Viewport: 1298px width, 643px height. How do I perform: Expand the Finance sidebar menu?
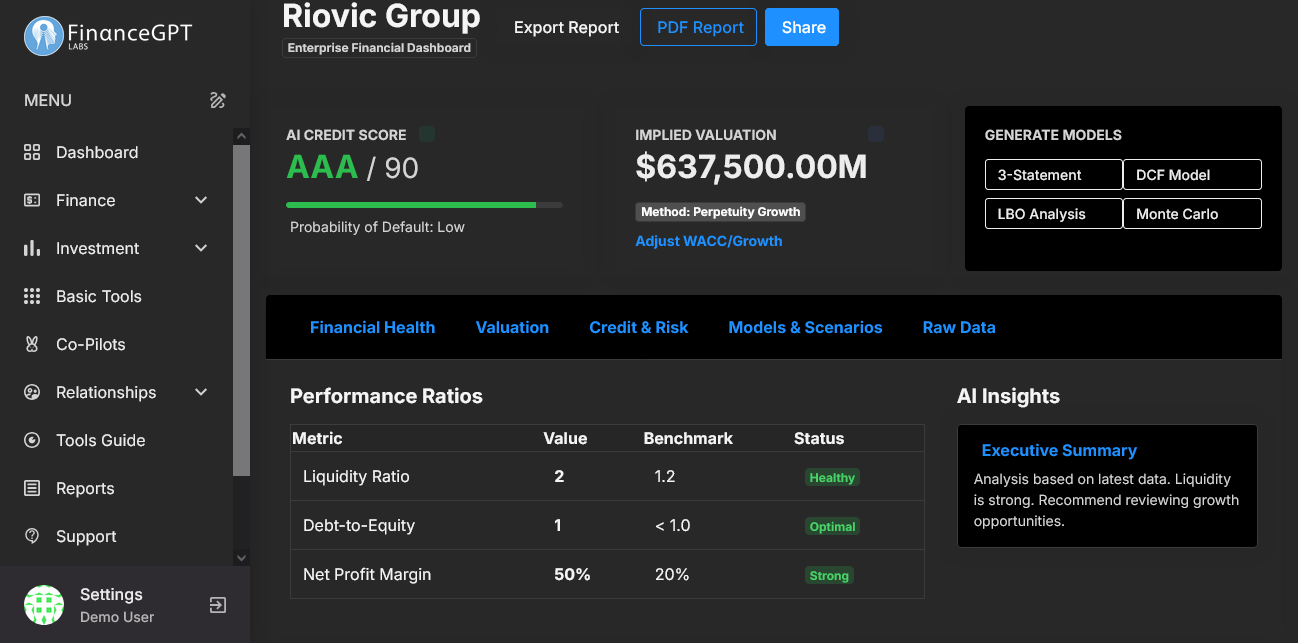(x=200, y=200)
